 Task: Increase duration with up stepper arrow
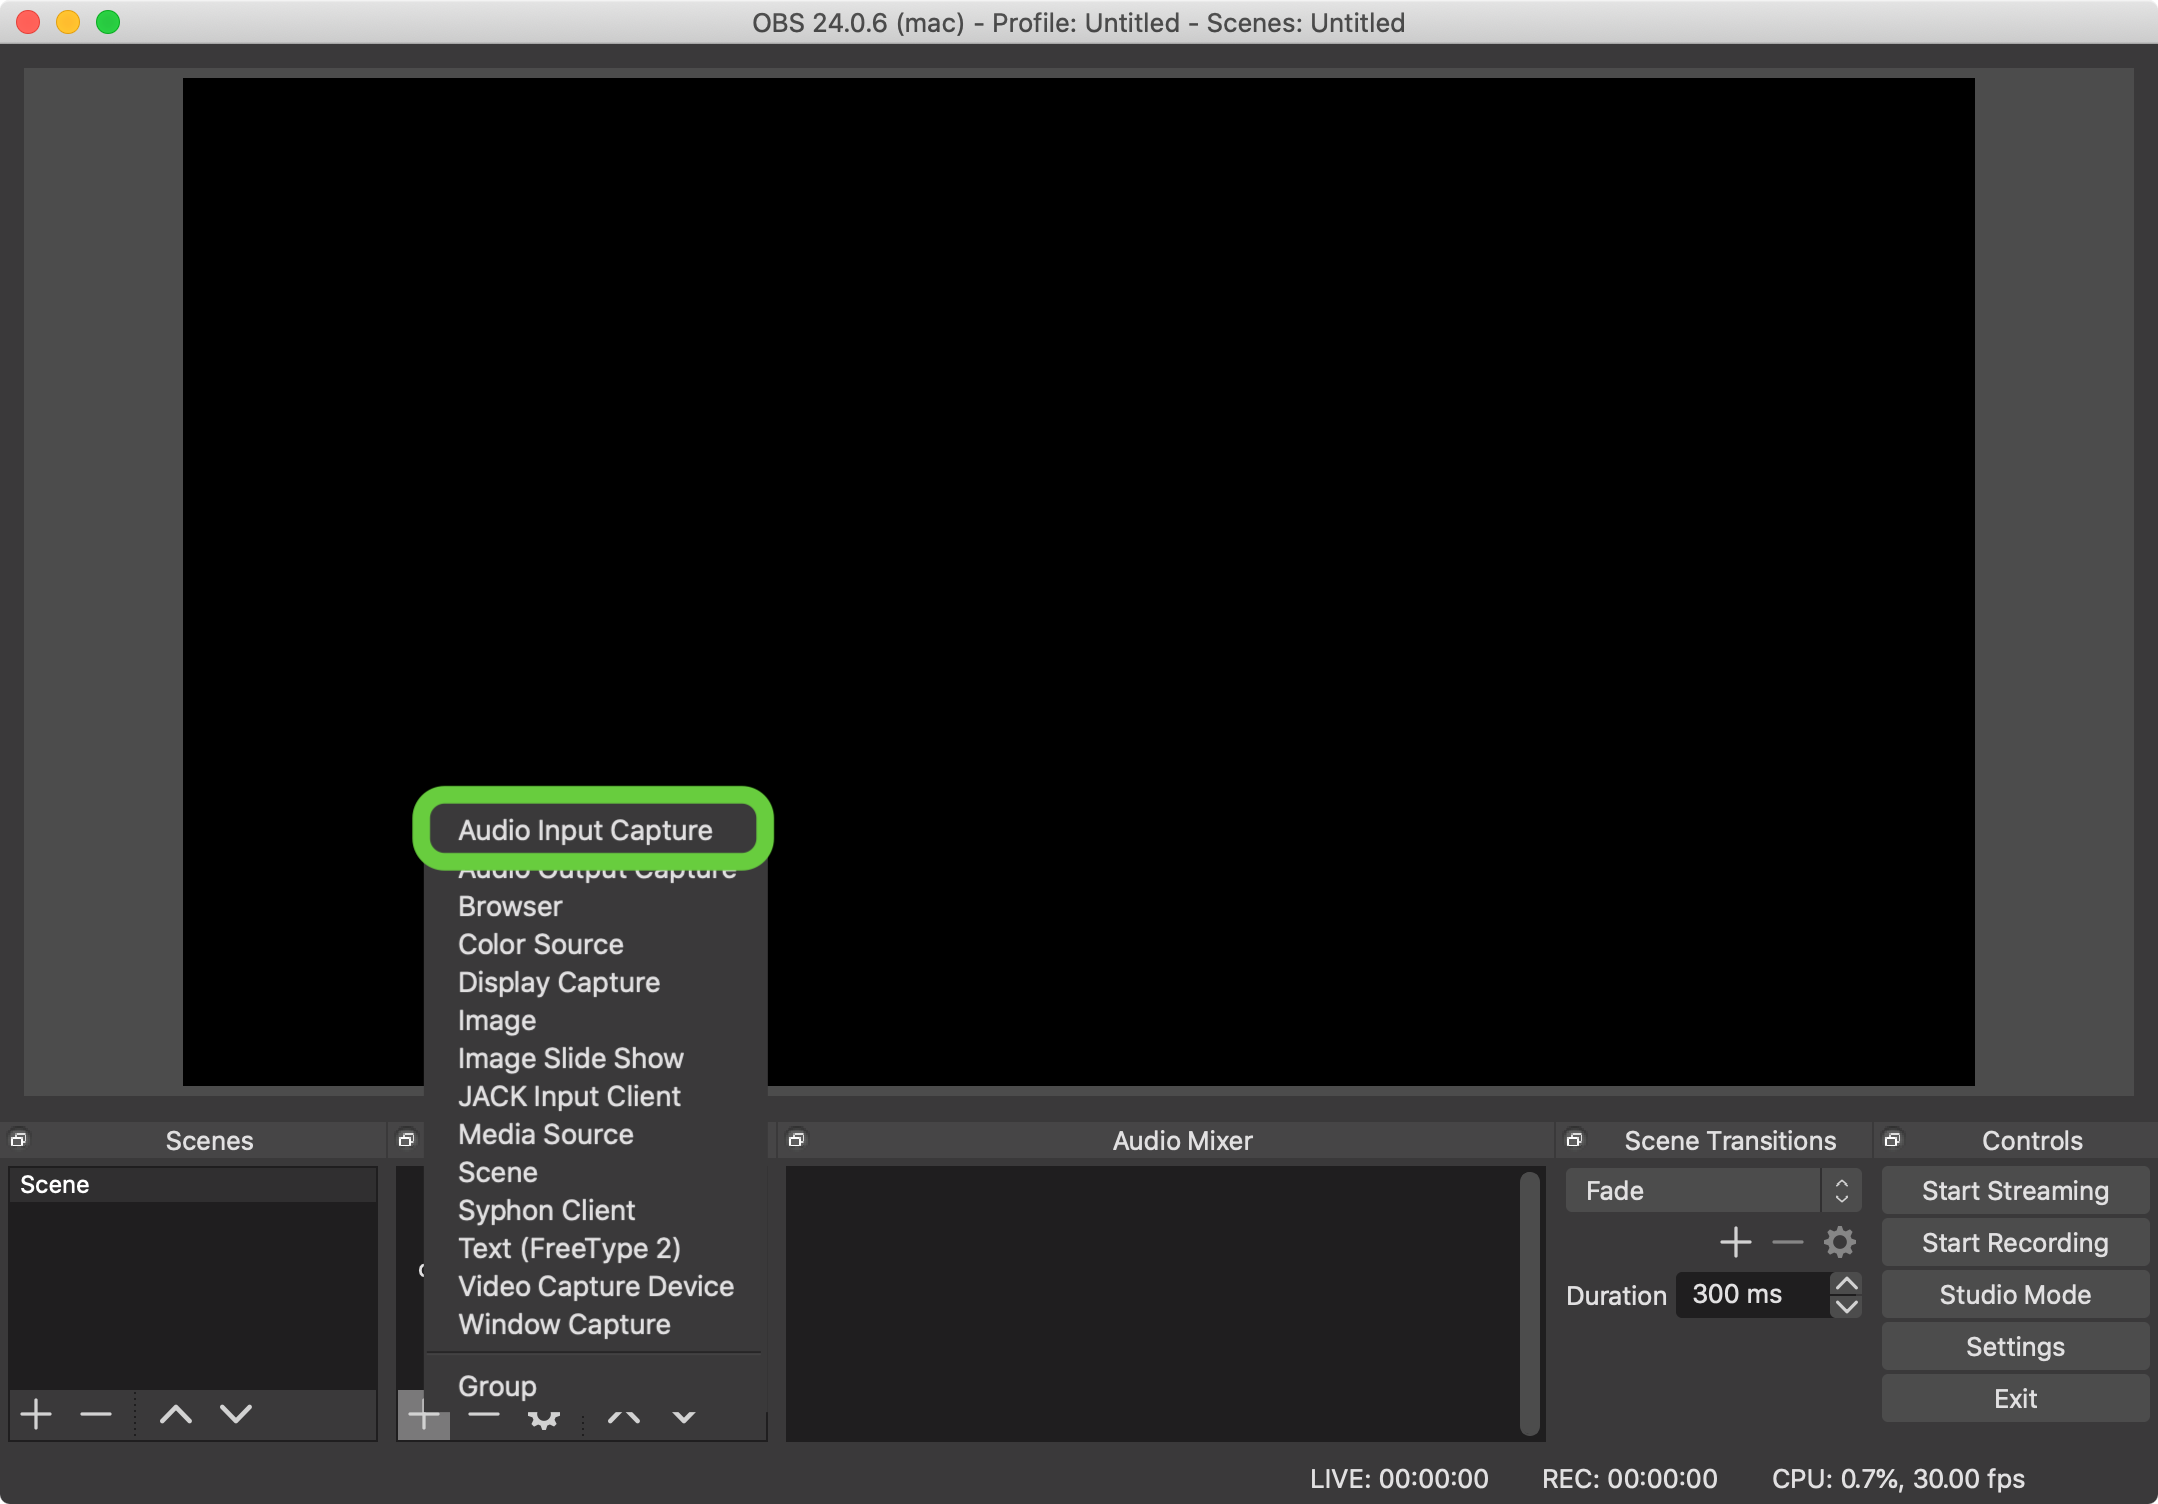[1846, 1284]
